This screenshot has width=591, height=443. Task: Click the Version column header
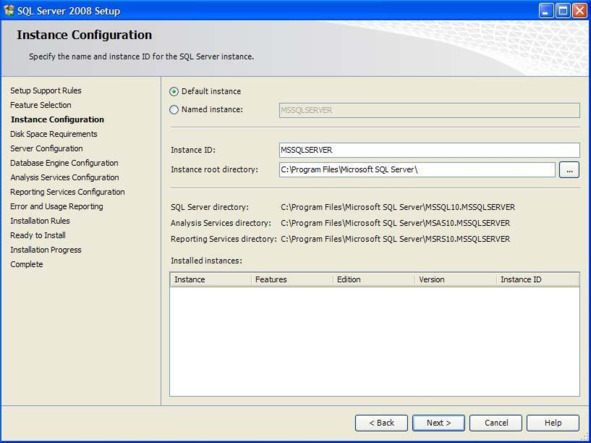coord(456,280)
